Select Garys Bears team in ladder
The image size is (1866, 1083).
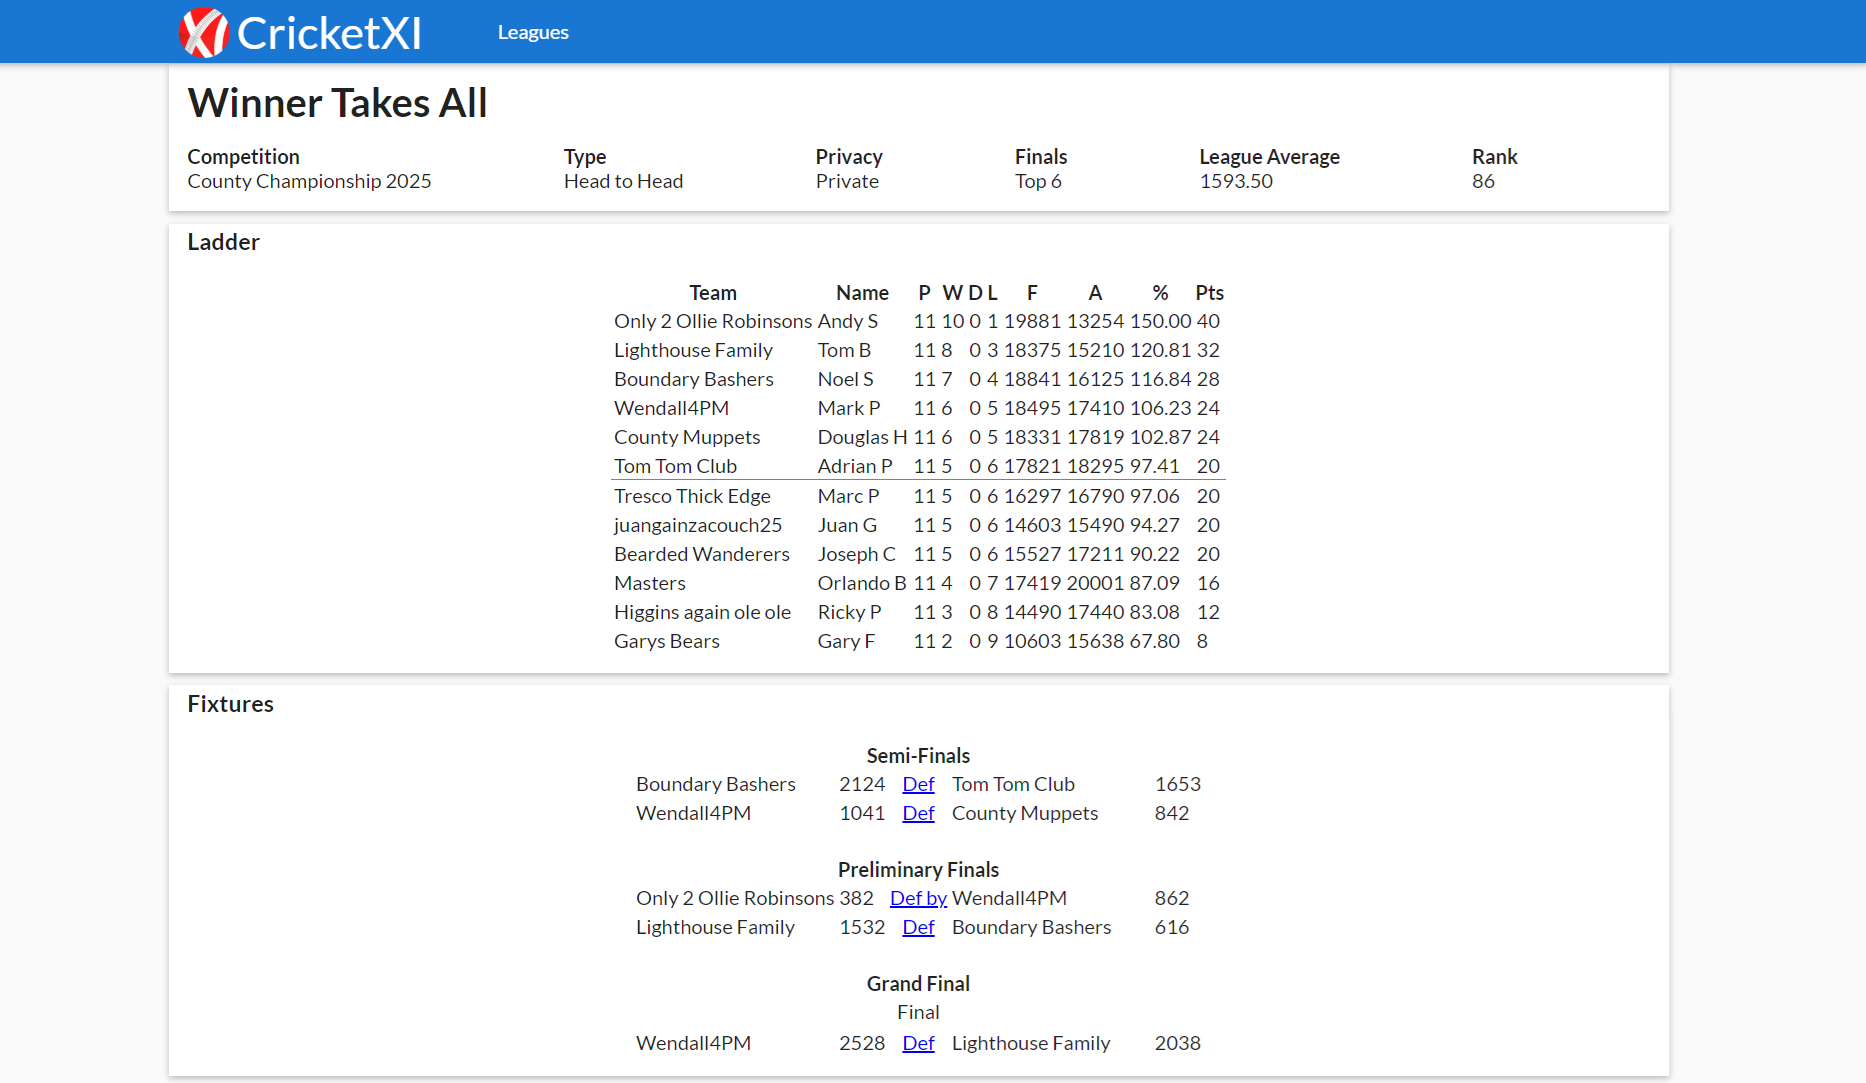(666, 642)
